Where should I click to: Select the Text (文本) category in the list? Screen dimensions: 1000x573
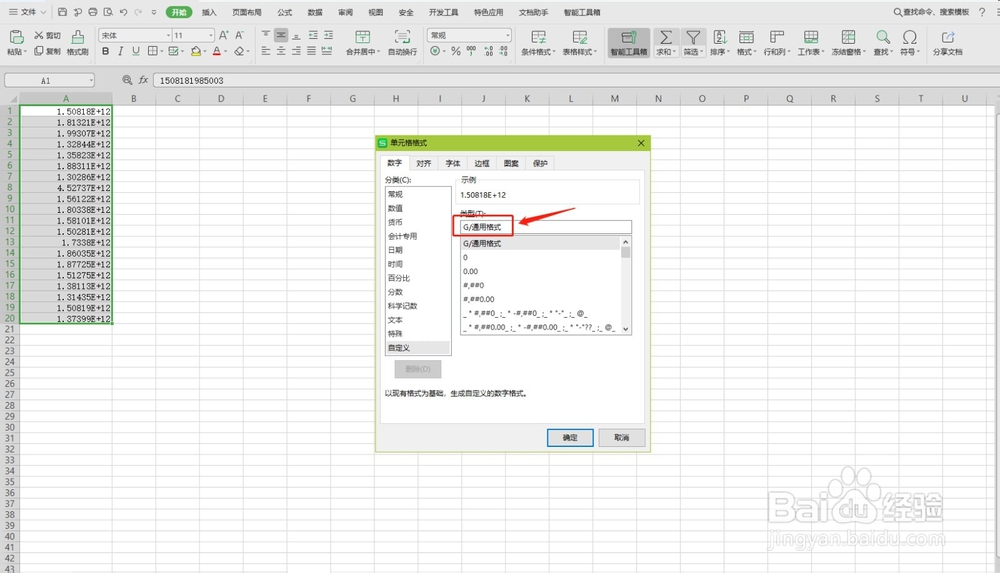[x=418, y=320]
